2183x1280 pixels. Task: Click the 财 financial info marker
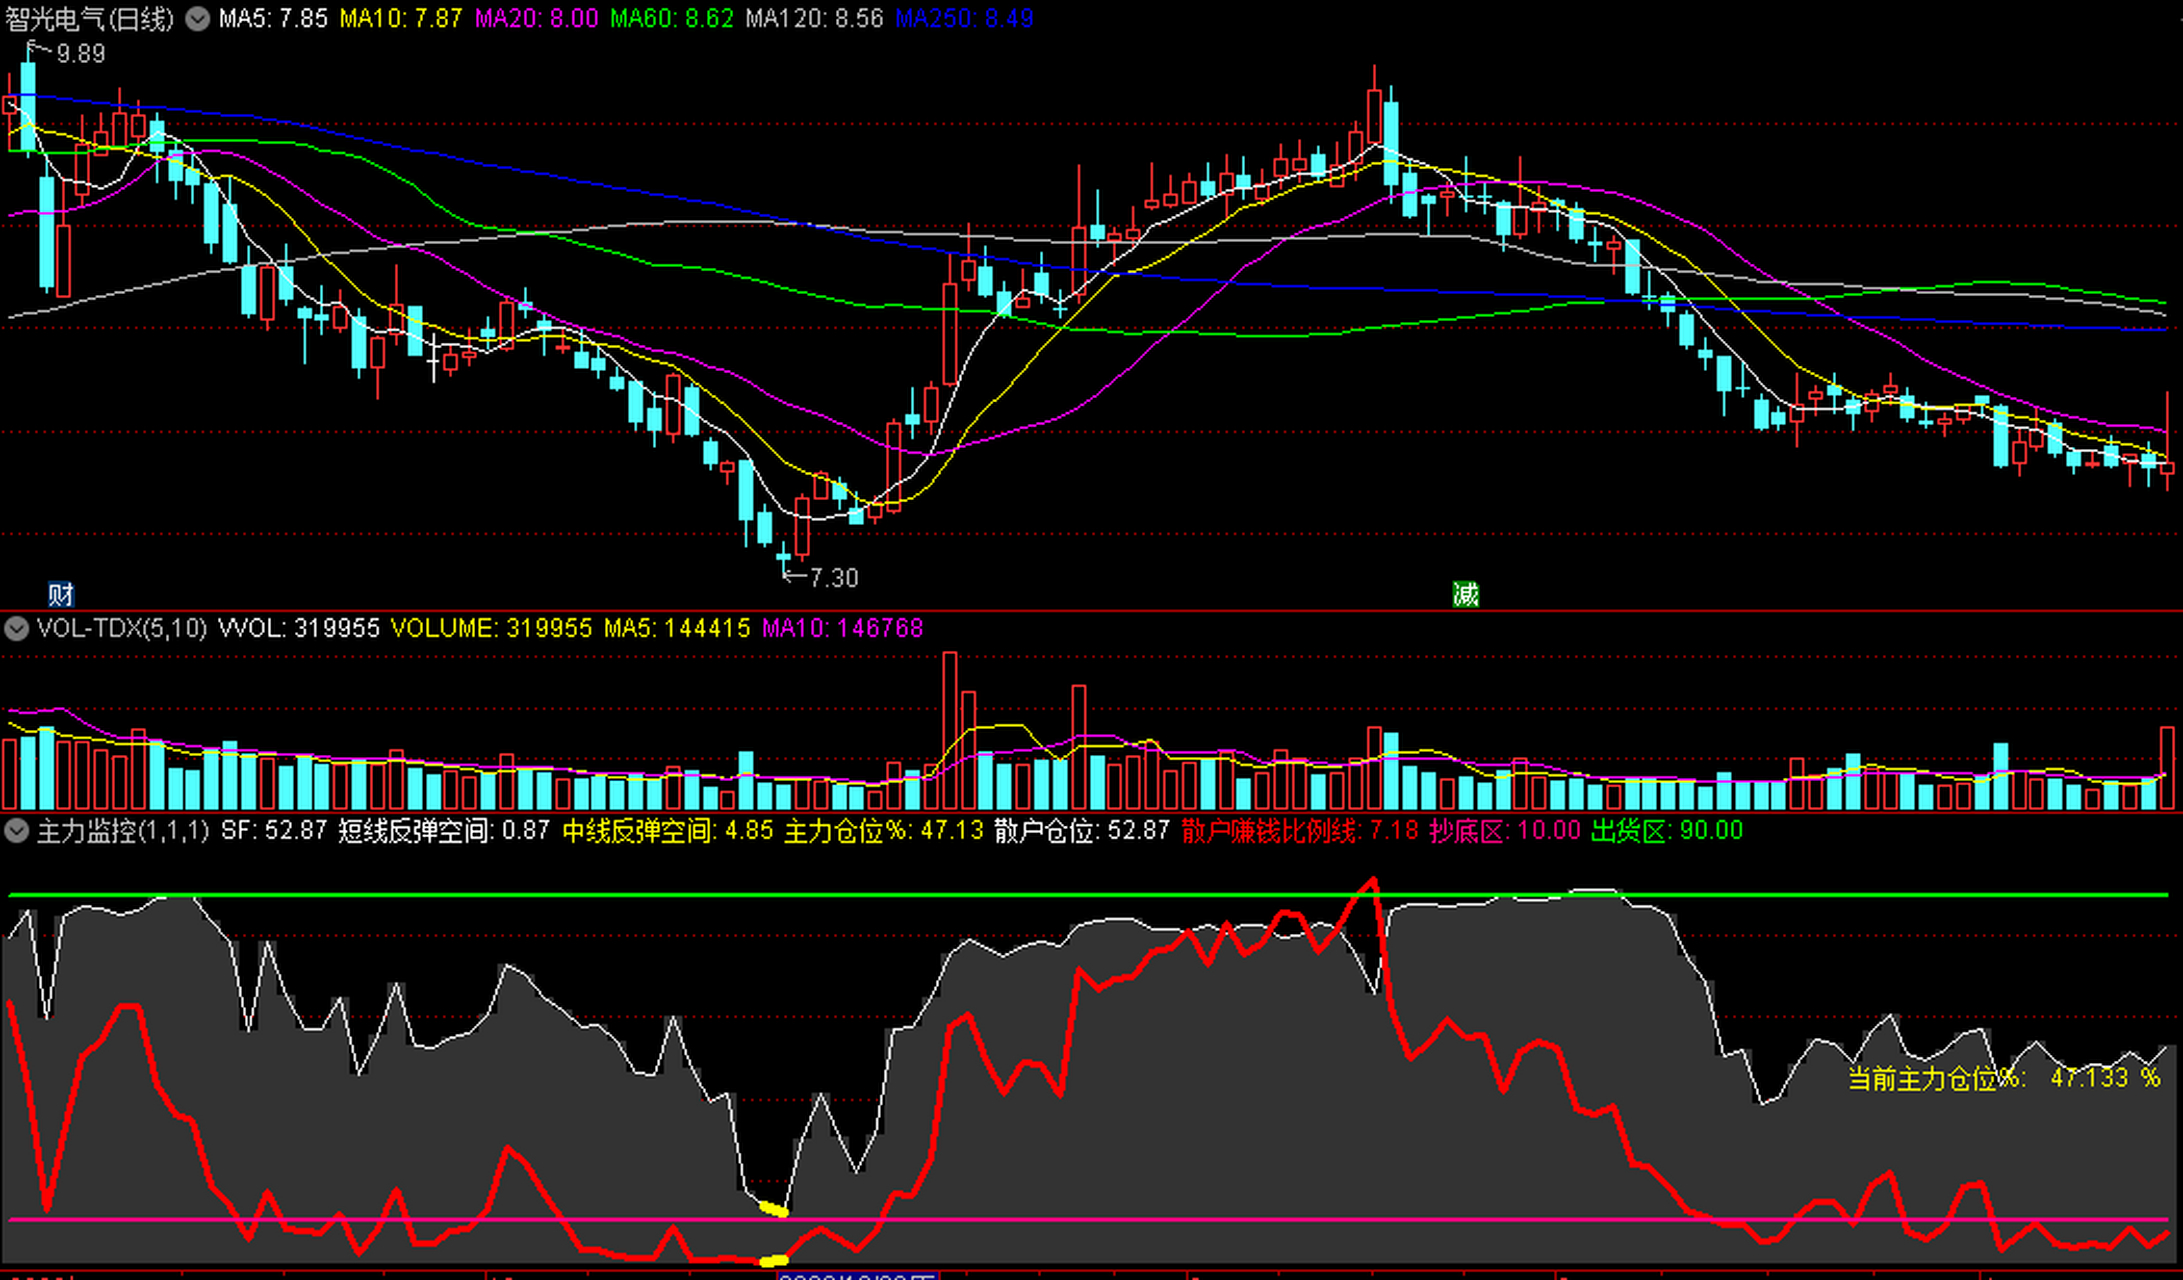(x=61, y=595)
